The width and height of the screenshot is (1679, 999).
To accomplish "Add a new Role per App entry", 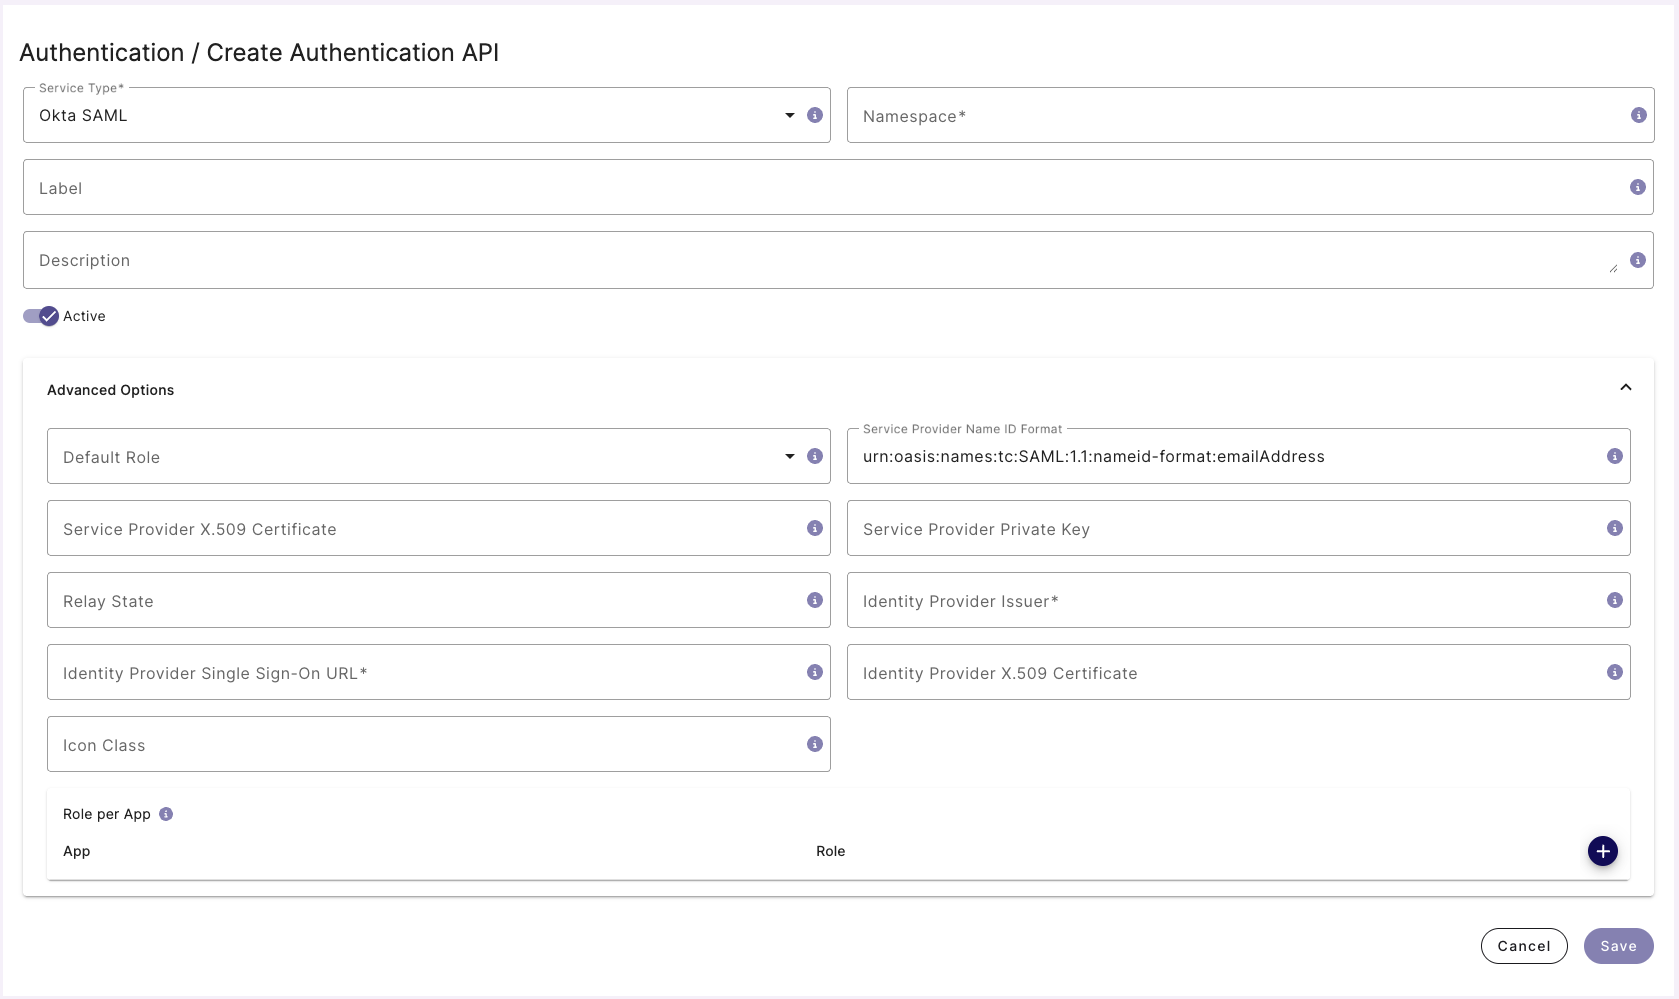I will pos(1602,851).
